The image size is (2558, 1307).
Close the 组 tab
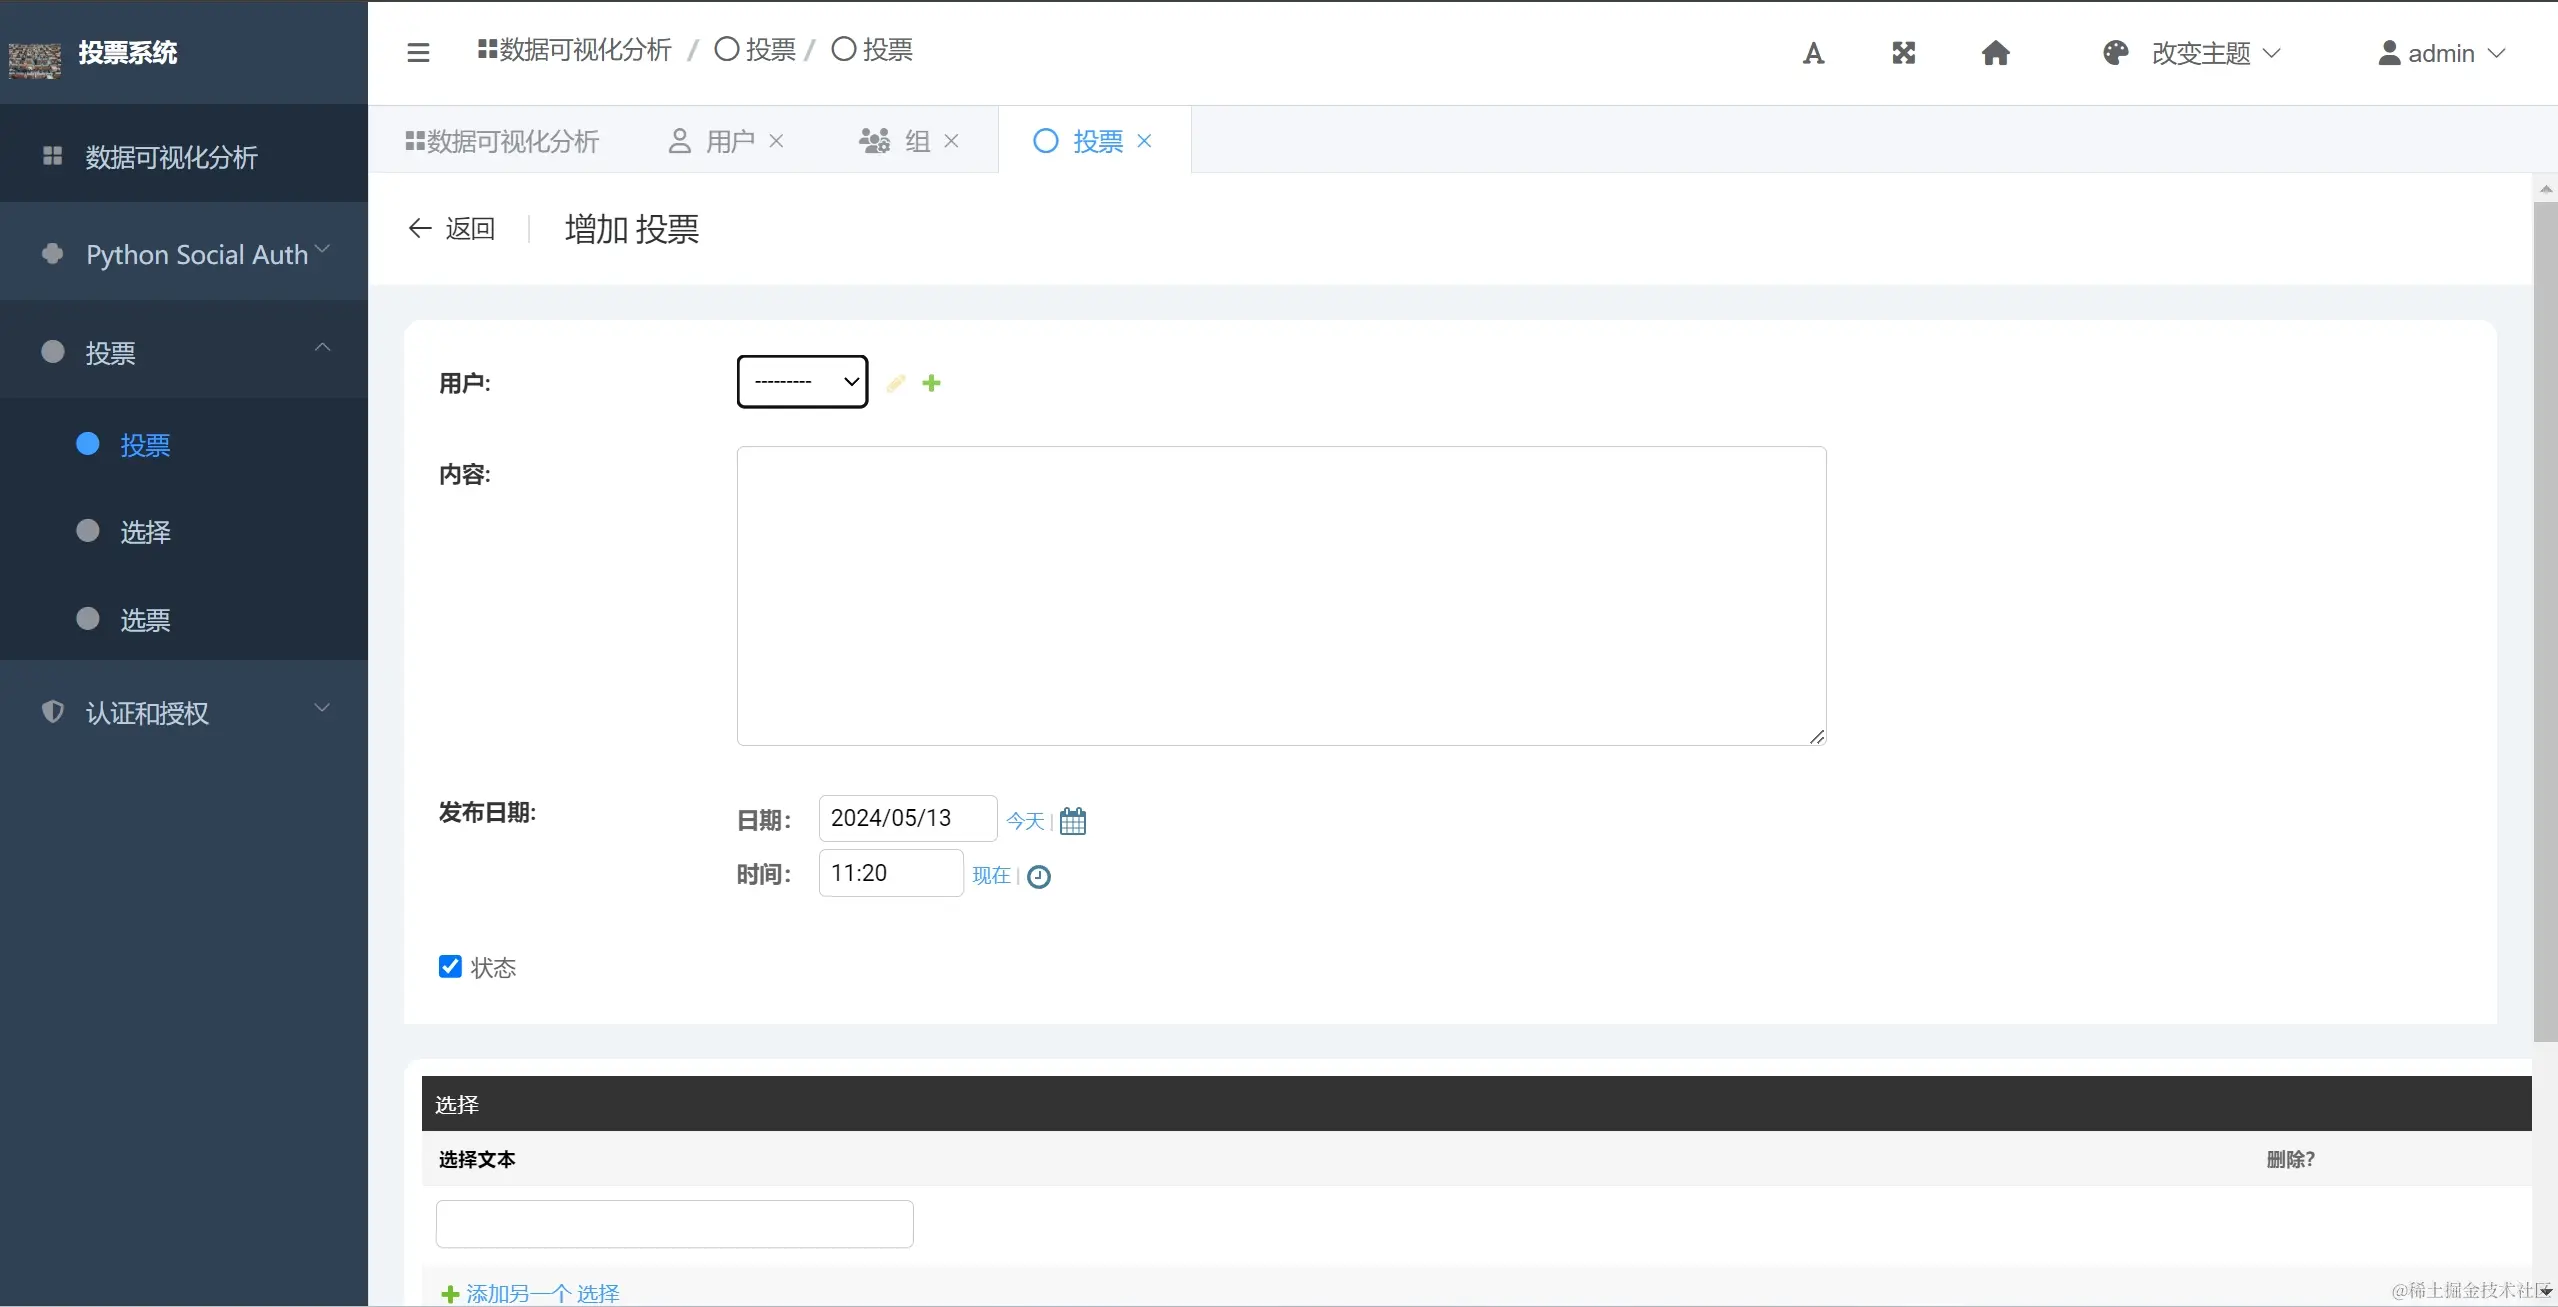click(951, 141)
